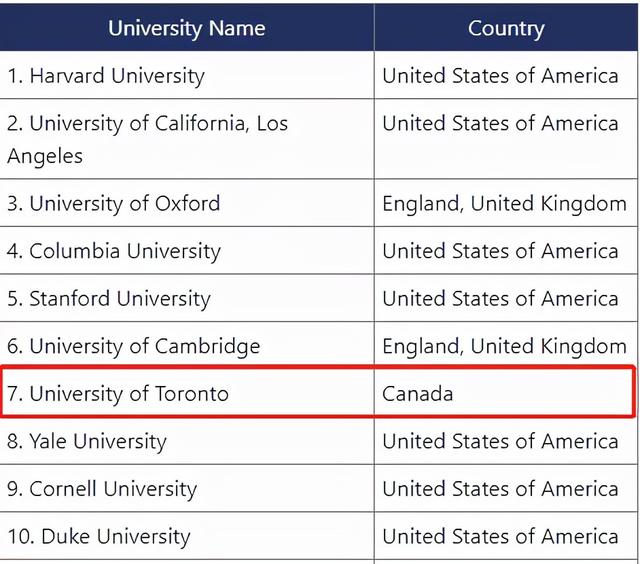Select Harvard's United States of America cell
The width and height of the screenshot is (640, 564).
click(x=500, y=76)
